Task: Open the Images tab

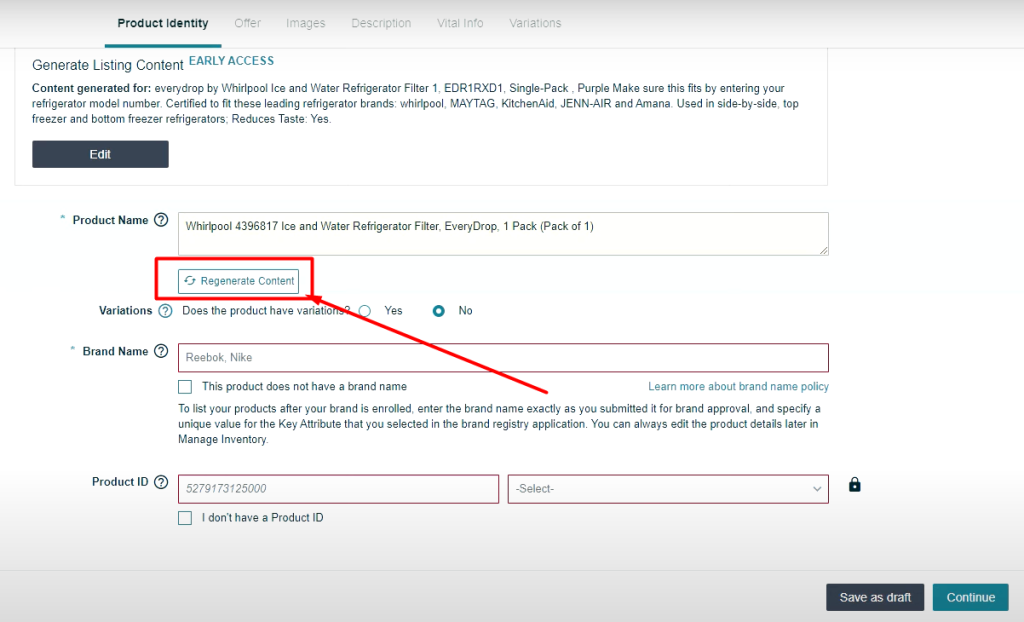Action: (x=305, y=23)
